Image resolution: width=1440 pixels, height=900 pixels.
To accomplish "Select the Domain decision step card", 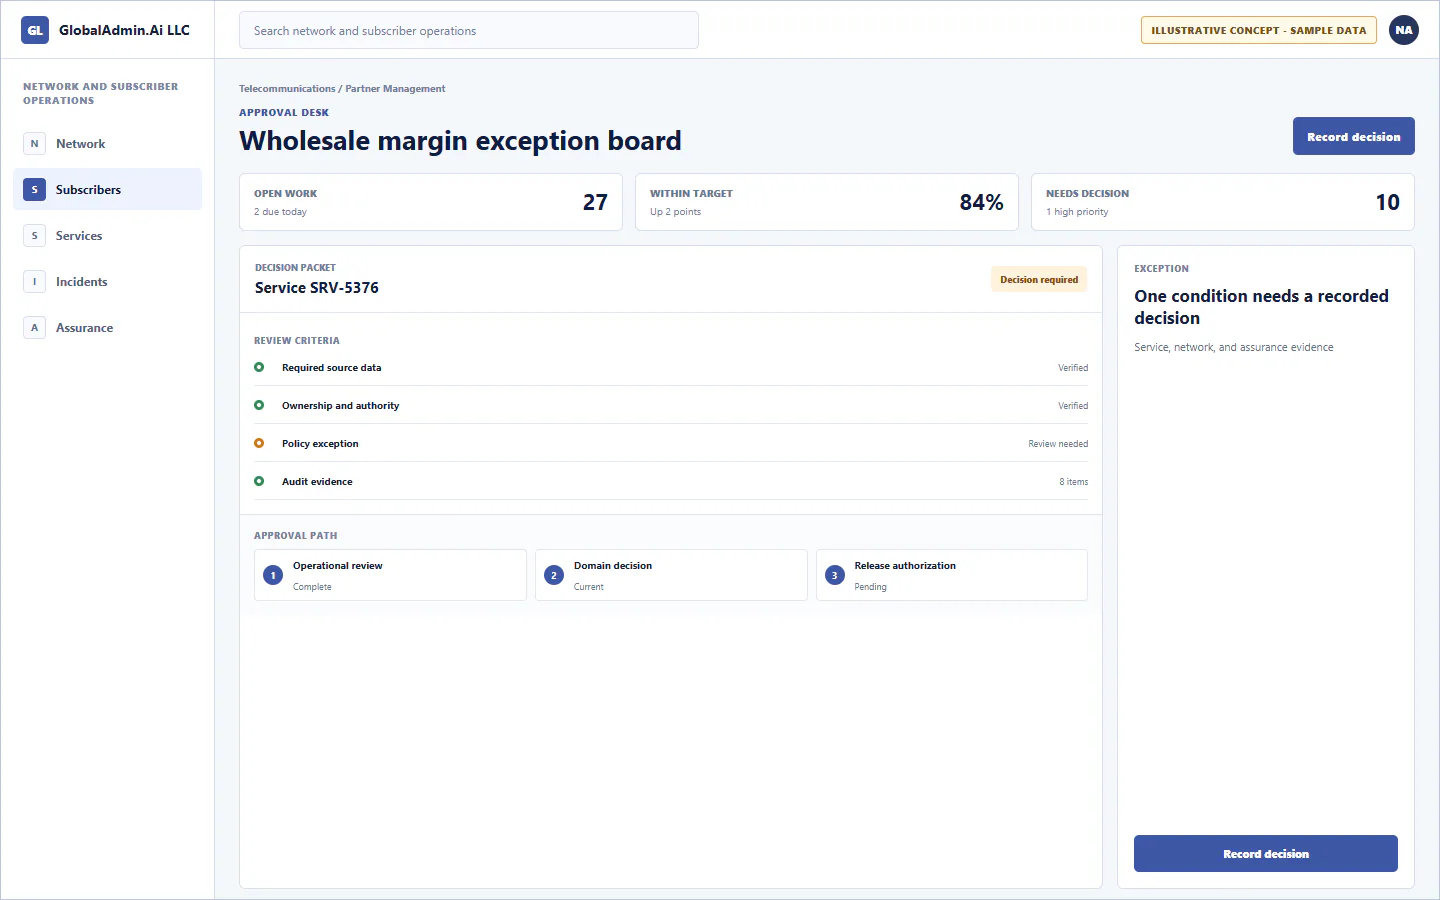I will pos(671,575).
